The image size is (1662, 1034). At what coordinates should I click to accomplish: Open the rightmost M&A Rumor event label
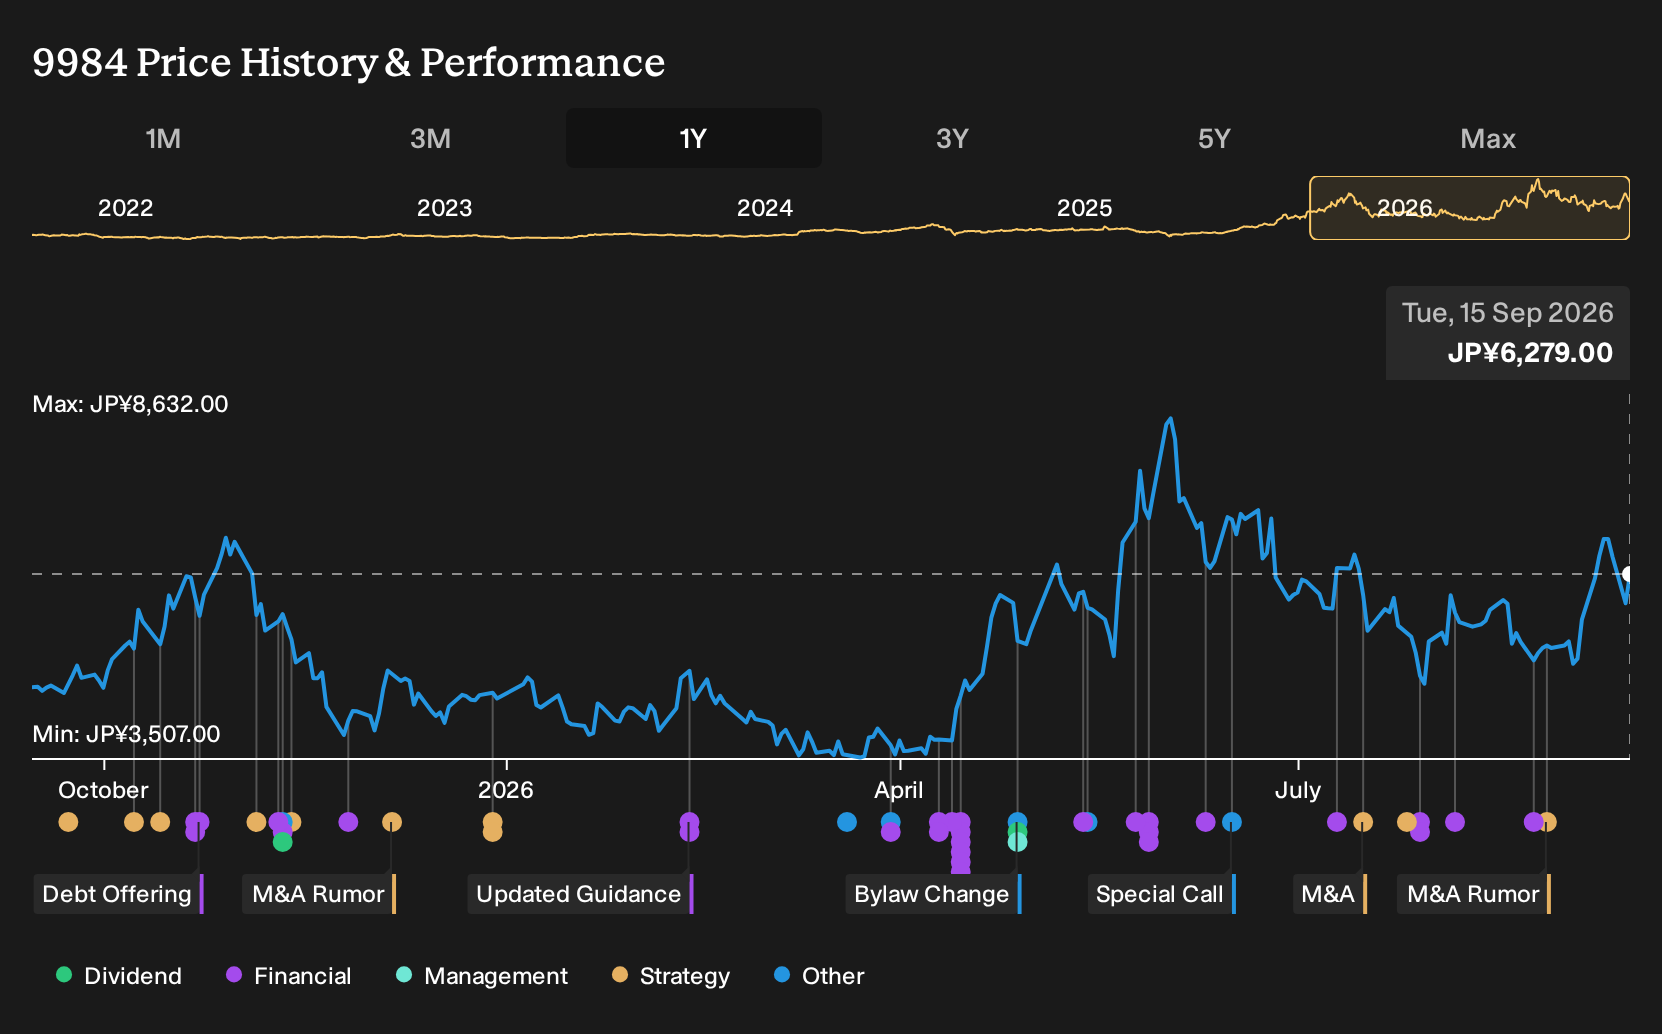click(1474, 894)
